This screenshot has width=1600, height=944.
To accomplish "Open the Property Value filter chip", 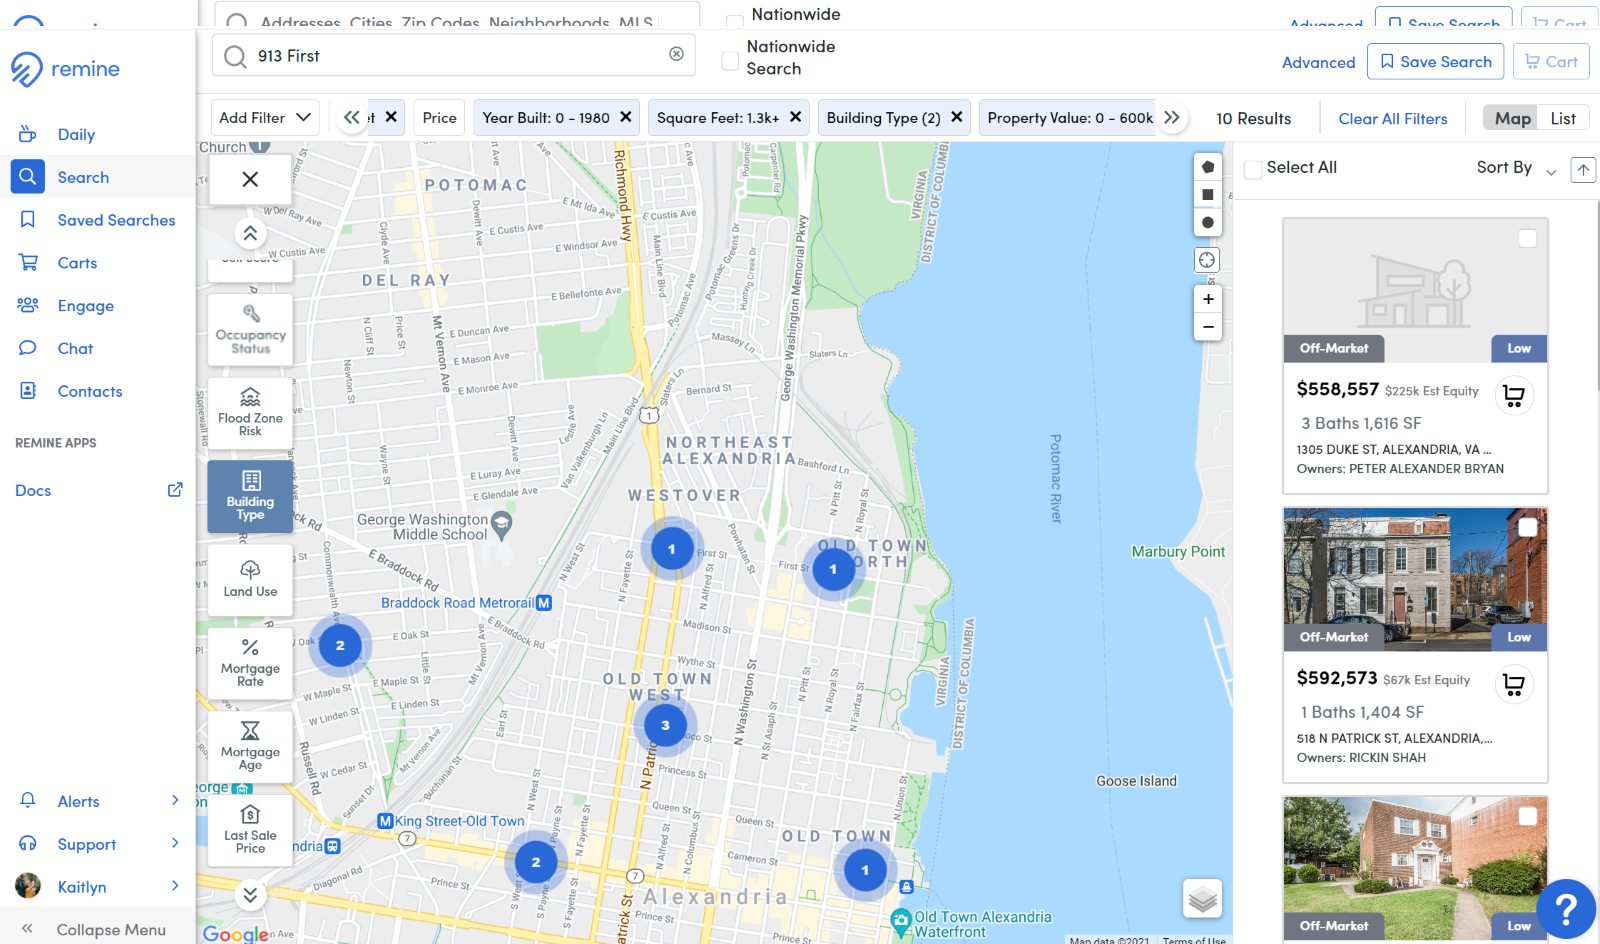I will (1070, 118).
